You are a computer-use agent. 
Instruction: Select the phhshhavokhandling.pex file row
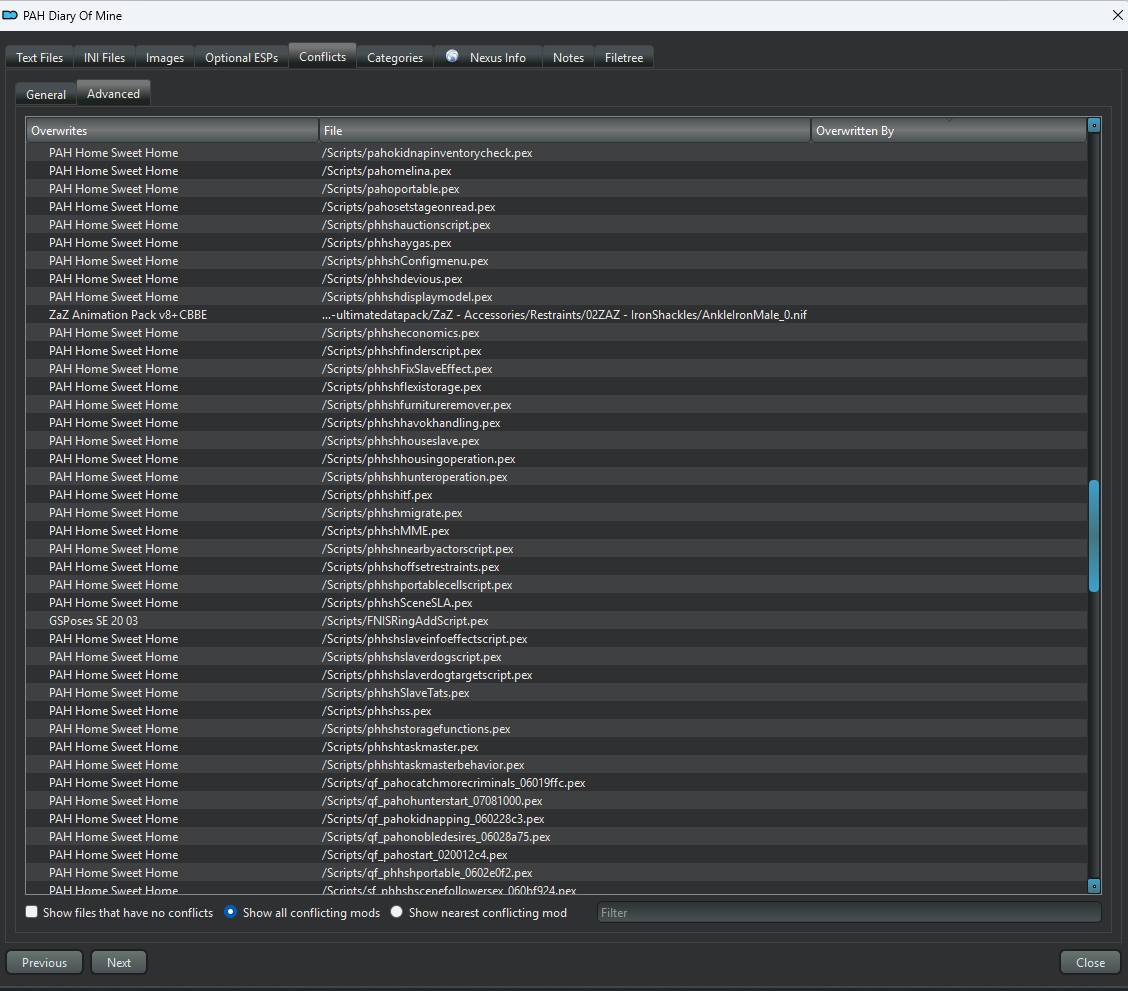coord(556,422)
